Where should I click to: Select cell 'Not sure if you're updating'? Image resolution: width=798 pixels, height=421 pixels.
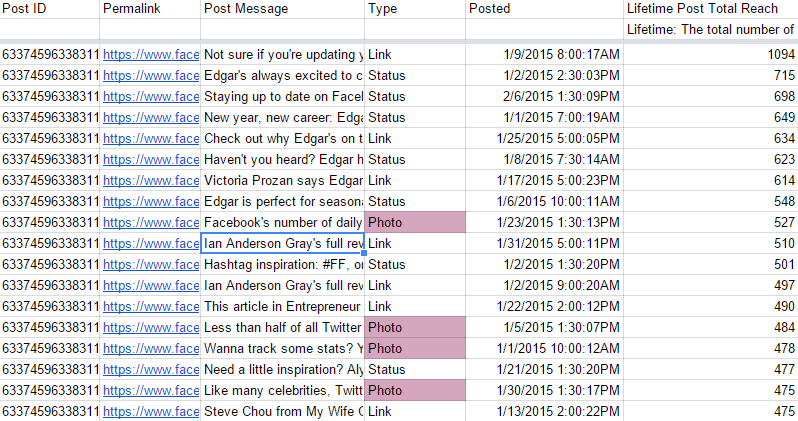[282, 54]
